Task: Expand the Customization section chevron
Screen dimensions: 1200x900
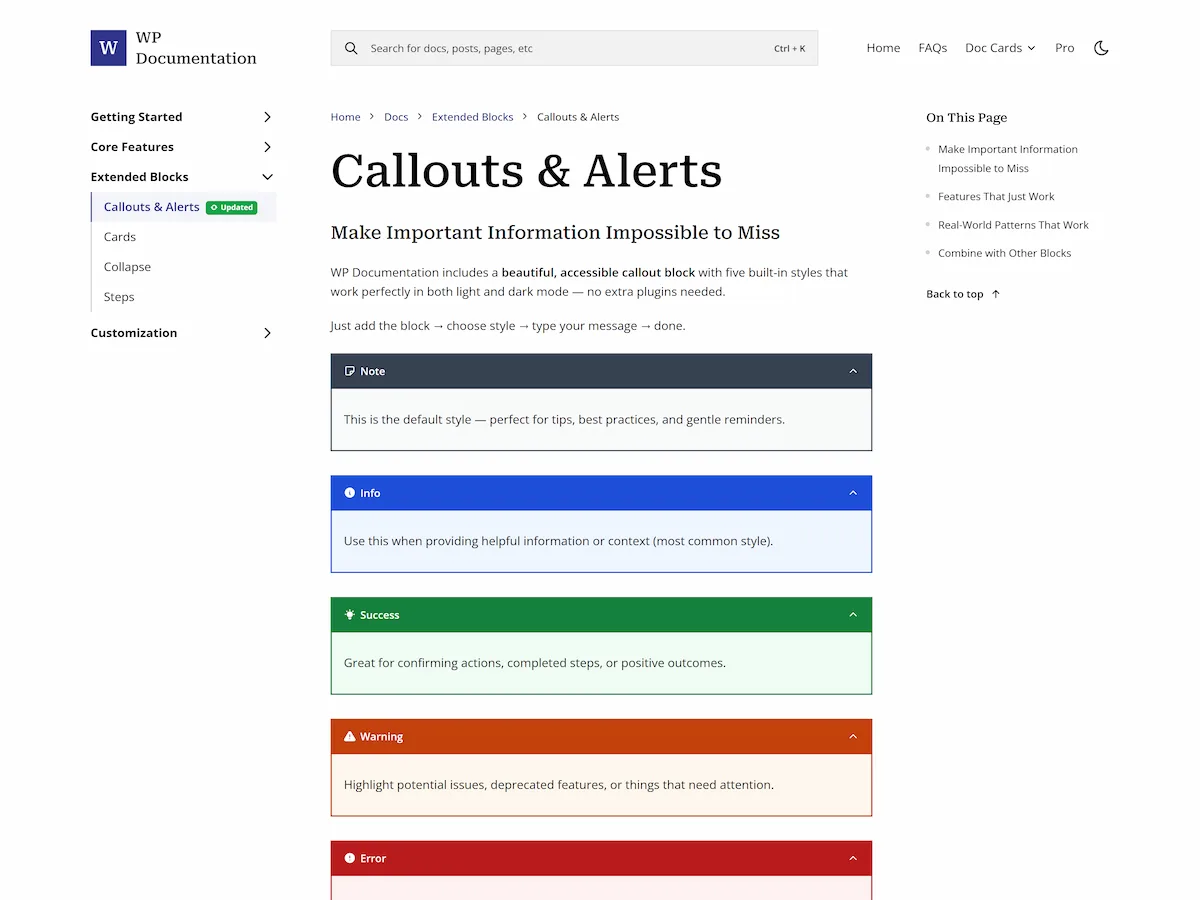Action: [267, 333]
